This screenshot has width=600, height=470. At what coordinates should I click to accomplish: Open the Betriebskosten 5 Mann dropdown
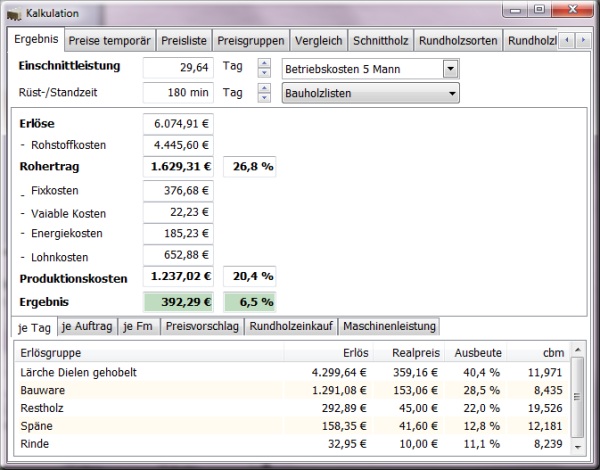450,69
